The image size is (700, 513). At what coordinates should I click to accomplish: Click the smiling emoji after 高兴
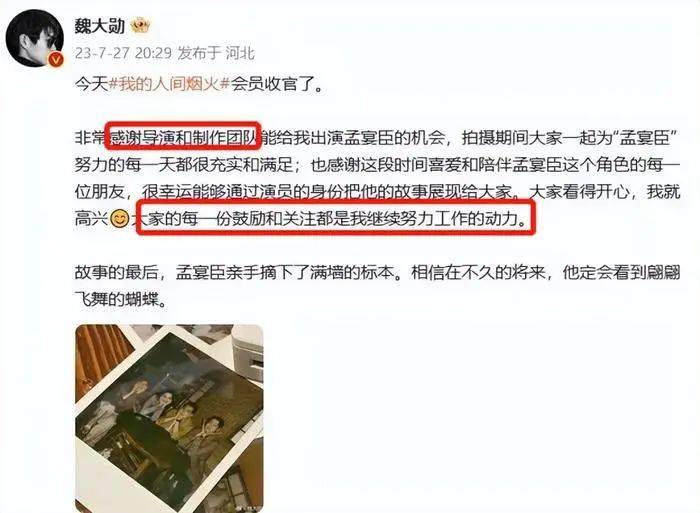click(x=119, y=219)
